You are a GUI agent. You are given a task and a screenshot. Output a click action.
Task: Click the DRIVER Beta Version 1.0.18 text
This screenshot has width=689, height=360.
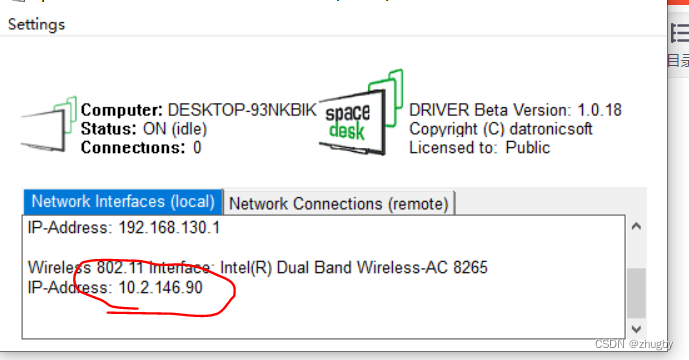click(x=515, y=110)
